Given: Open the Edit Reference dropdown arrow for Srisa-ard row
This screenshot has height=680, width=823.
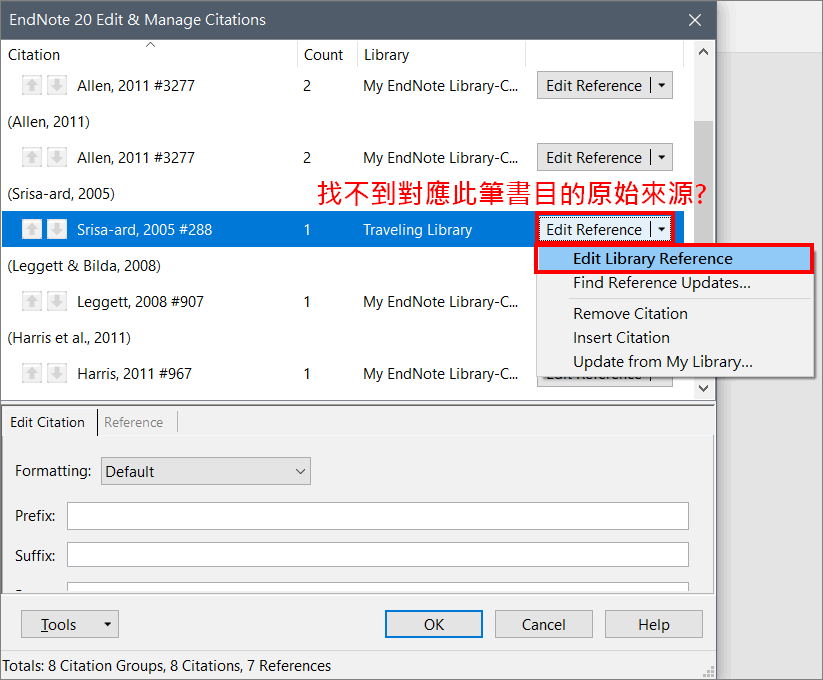Looking at the screenshot, I should coord(662,229).
